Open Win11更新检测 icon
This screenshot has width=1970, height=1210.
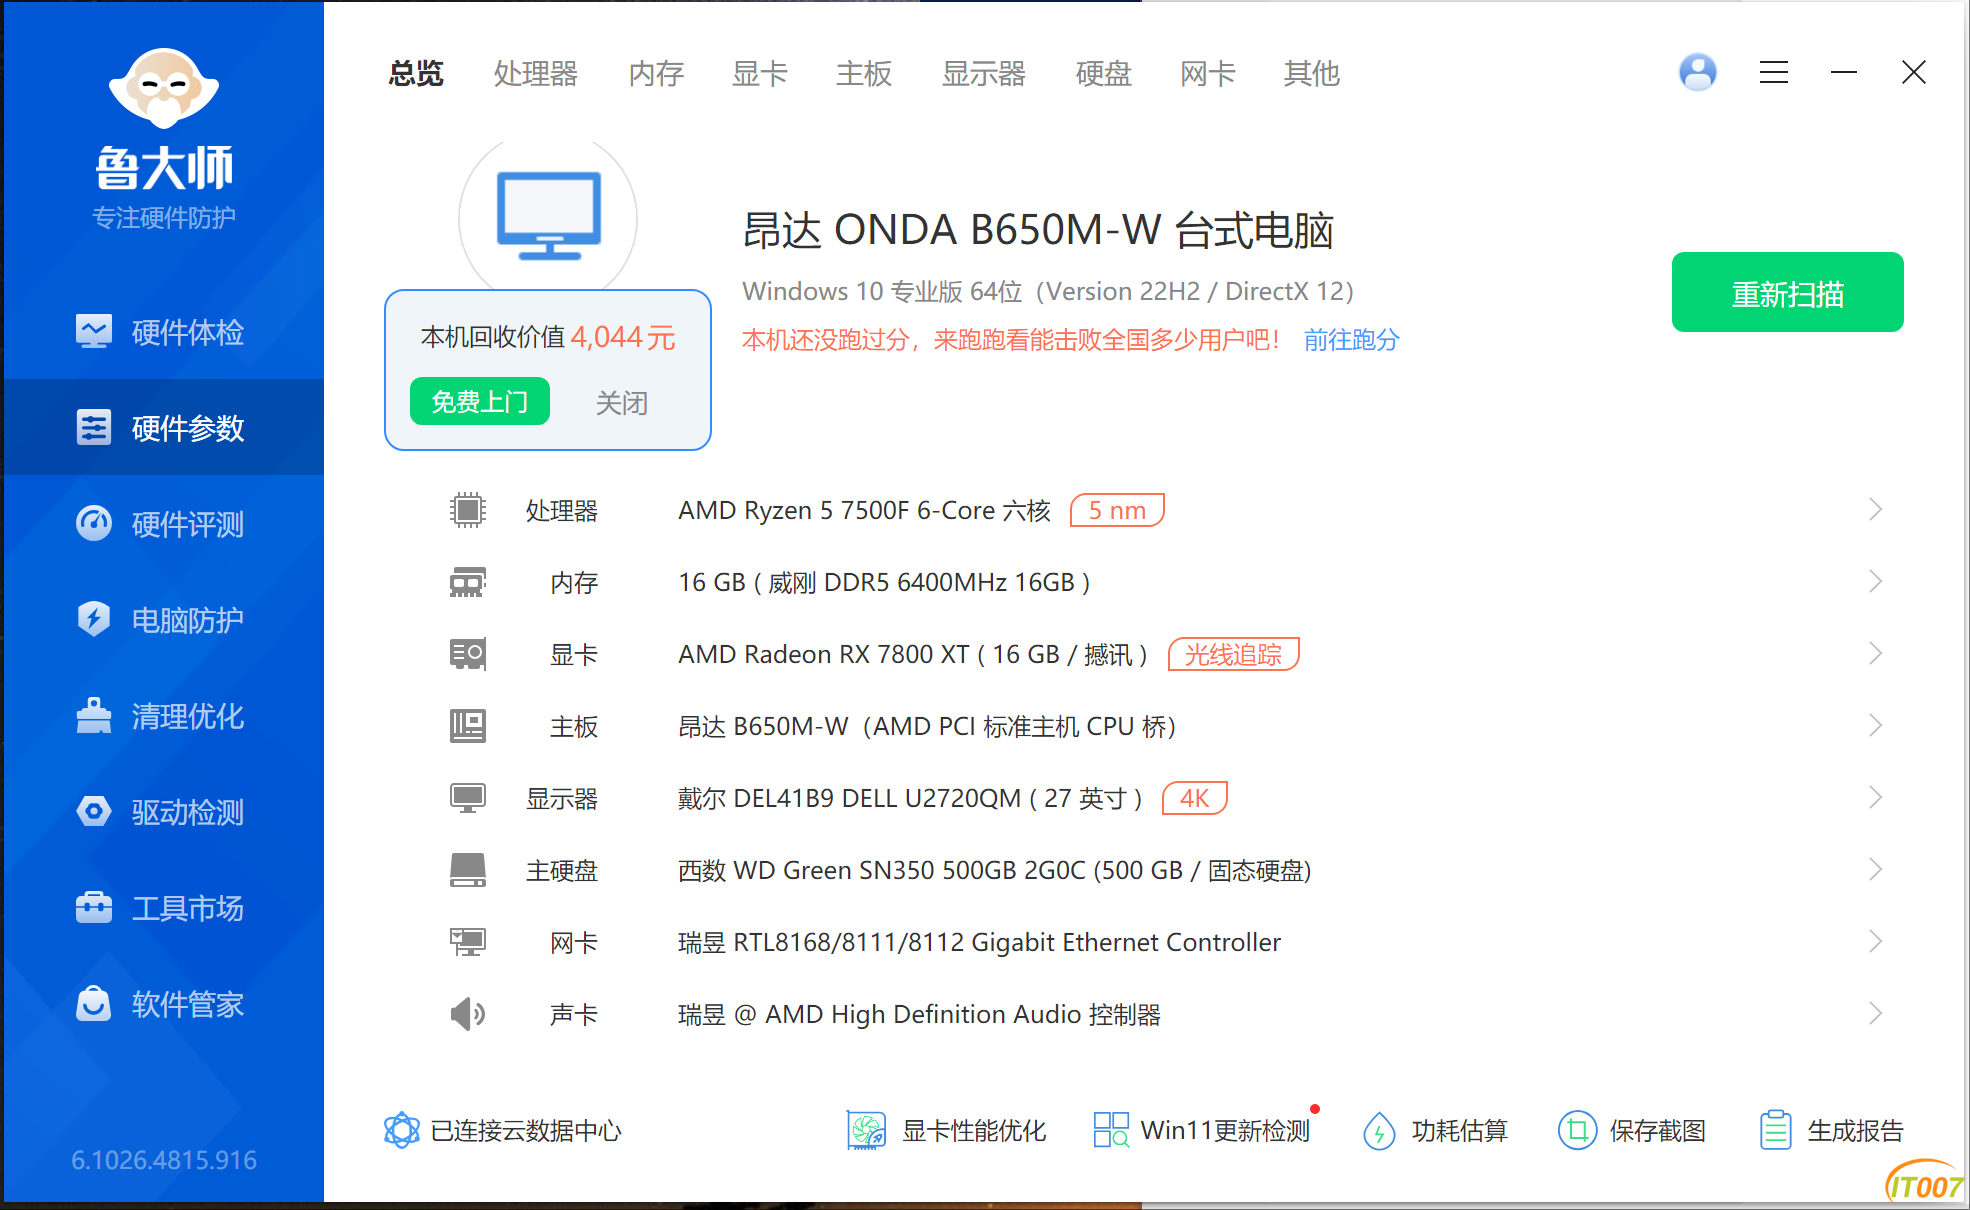(x=1111, y=1130)
